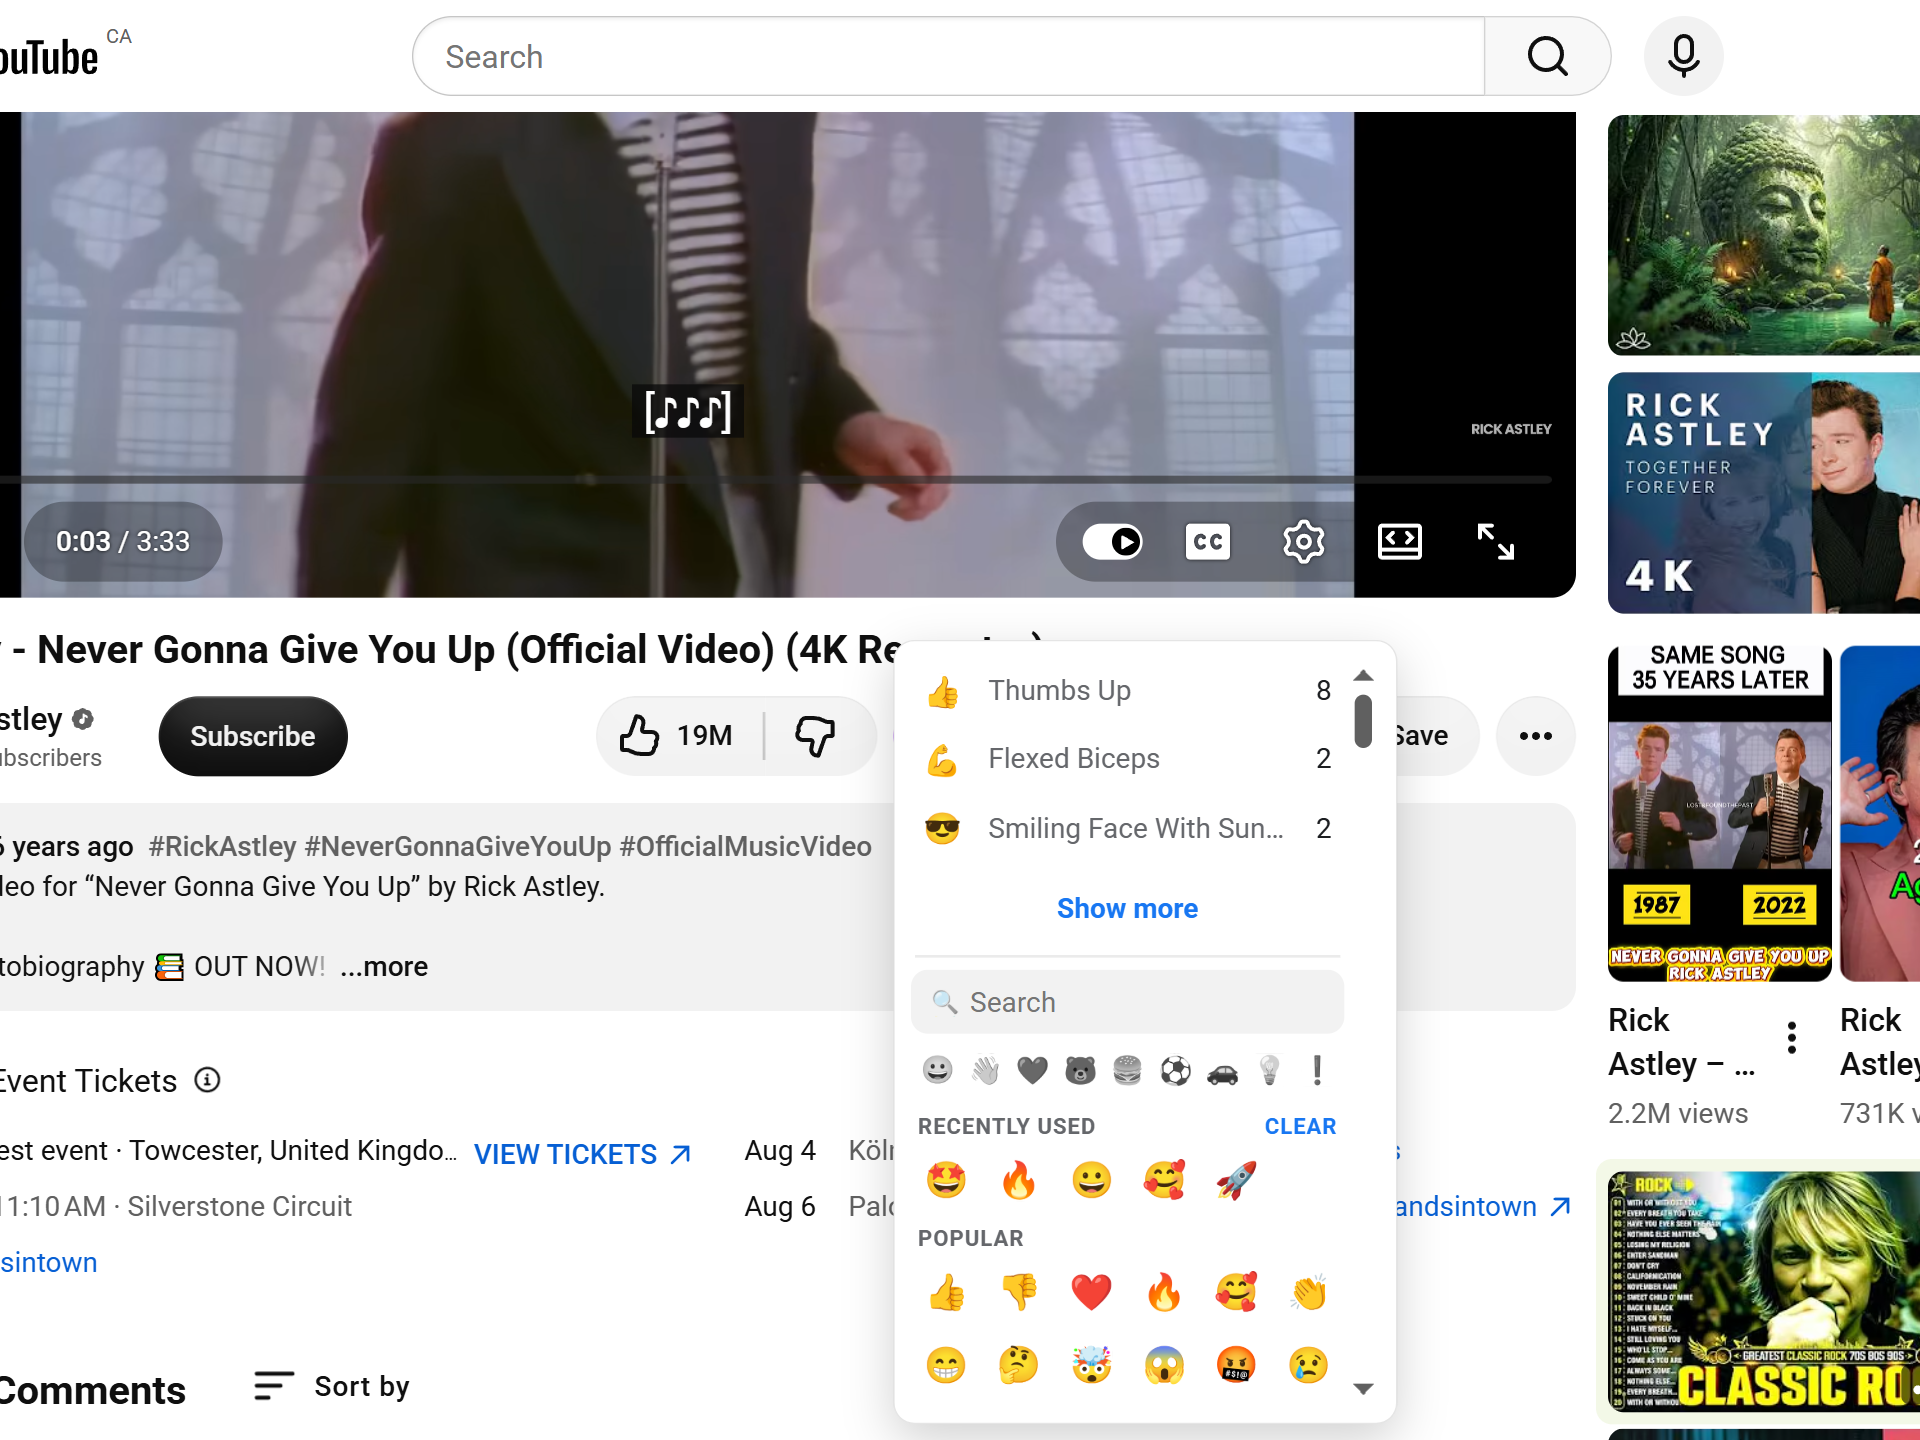The image size is (1920, 1440).
Task: Pick thinking face emoji in Popular
Action: pyautogui.click(x=1018, y=1364)
